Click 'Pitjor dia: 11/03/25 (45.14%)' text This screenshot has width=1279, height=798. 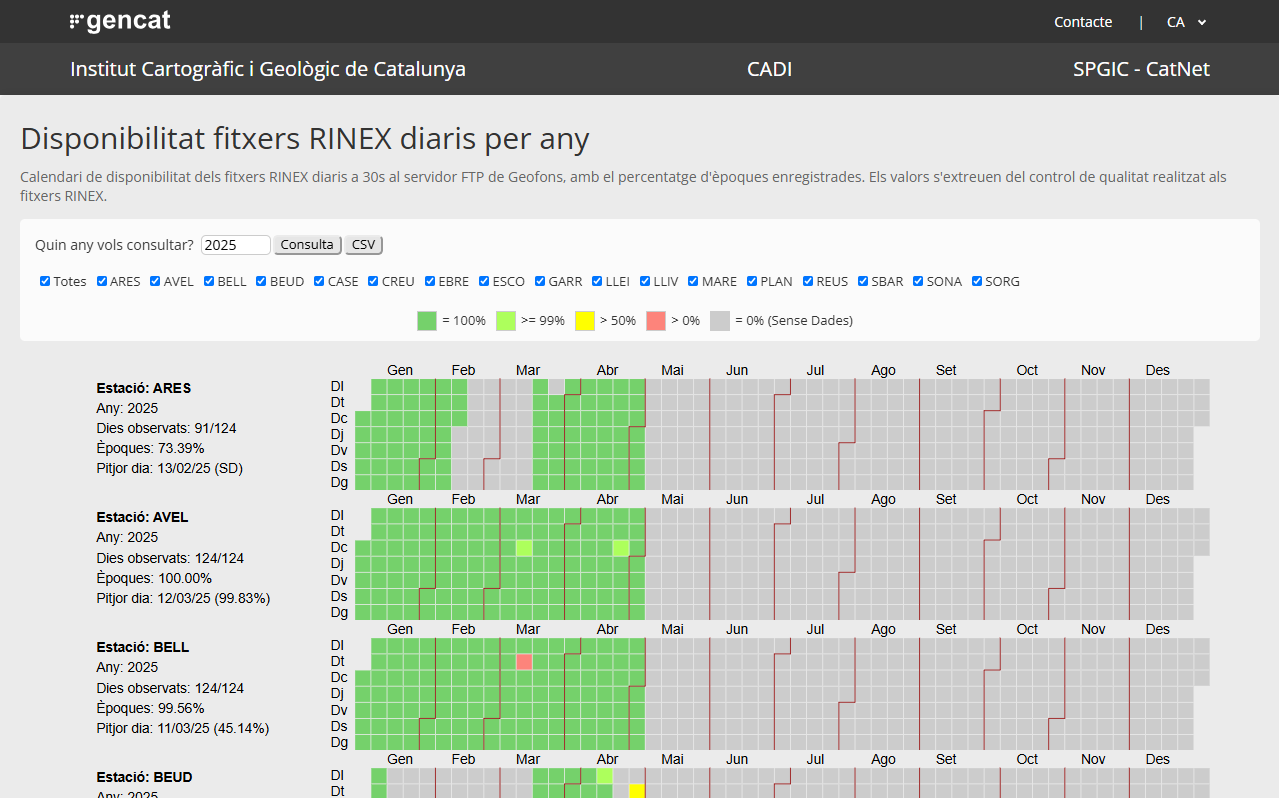tap(183, 728)
